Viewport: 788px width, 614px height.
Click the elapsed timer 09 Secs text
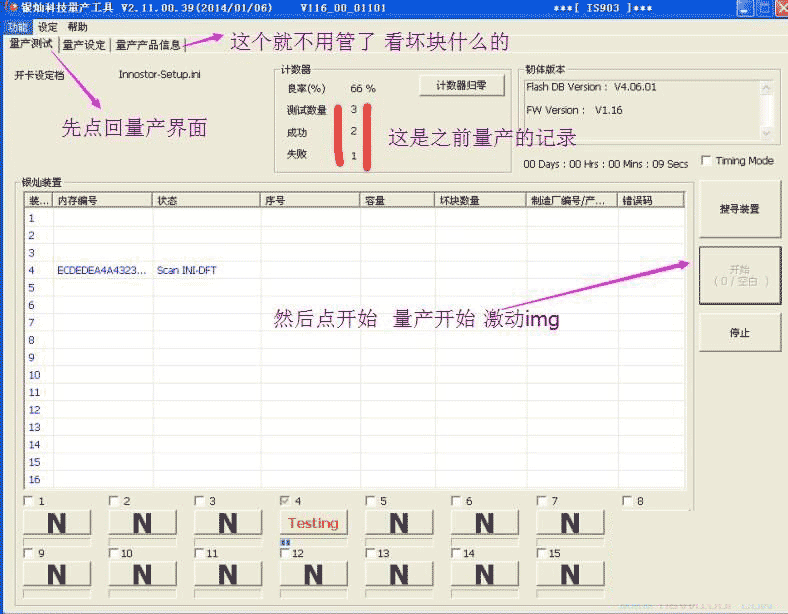pos(670,164)
